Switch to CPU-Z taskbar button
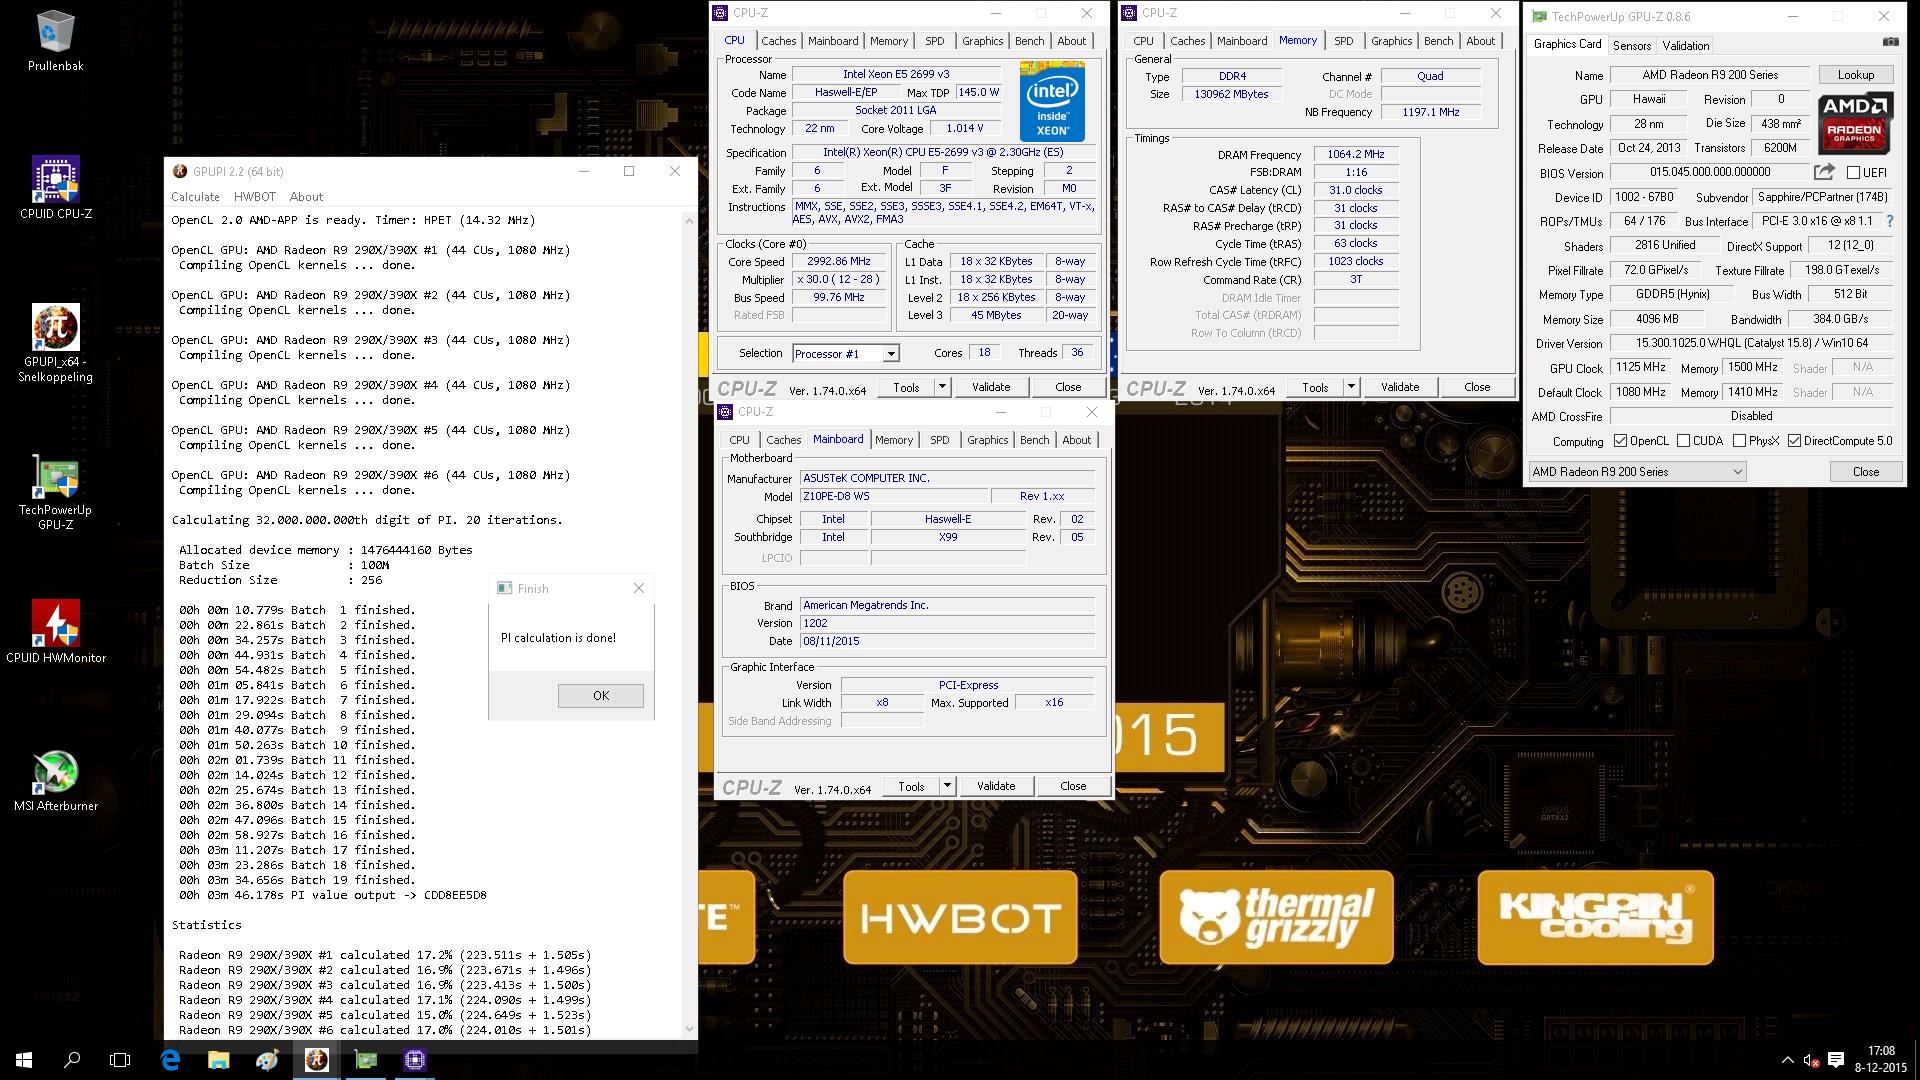The image size is (1920, 1080). pos(415,1060)
